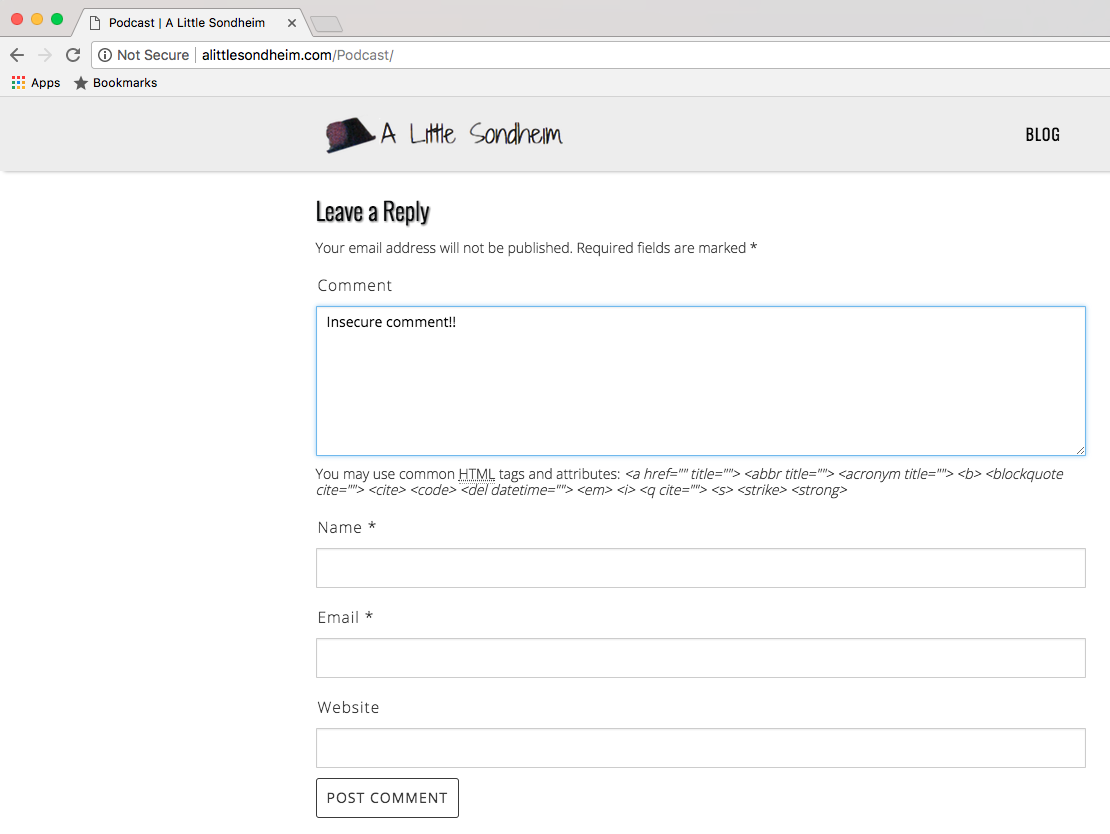Open a new browser tab
Screen dimensions: 1110x834
pos(326,24)
